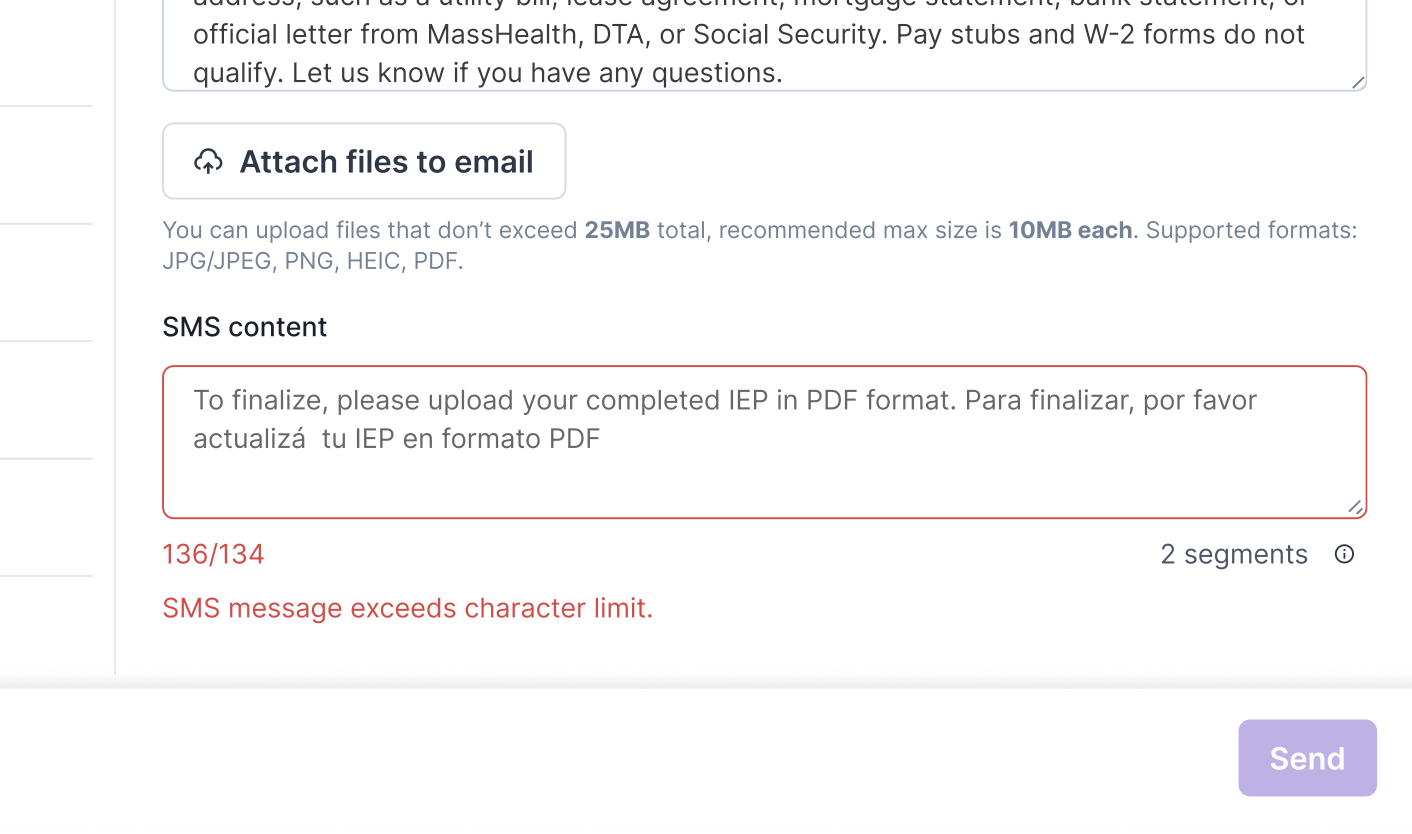Screen dimensions: 1412x834
Task: Focus the SMS content text area
Action: click(x=764, y=470)
